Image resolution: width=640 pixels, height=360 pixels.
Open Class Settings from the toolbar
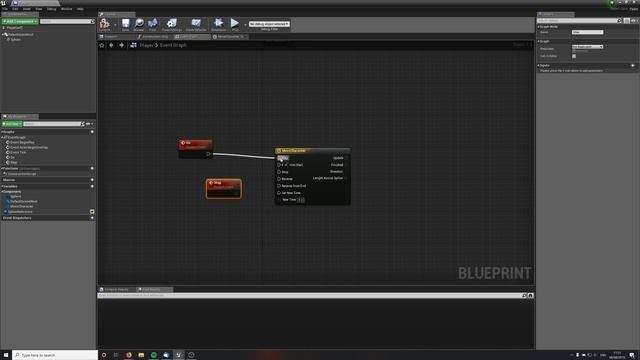(171, 24)
